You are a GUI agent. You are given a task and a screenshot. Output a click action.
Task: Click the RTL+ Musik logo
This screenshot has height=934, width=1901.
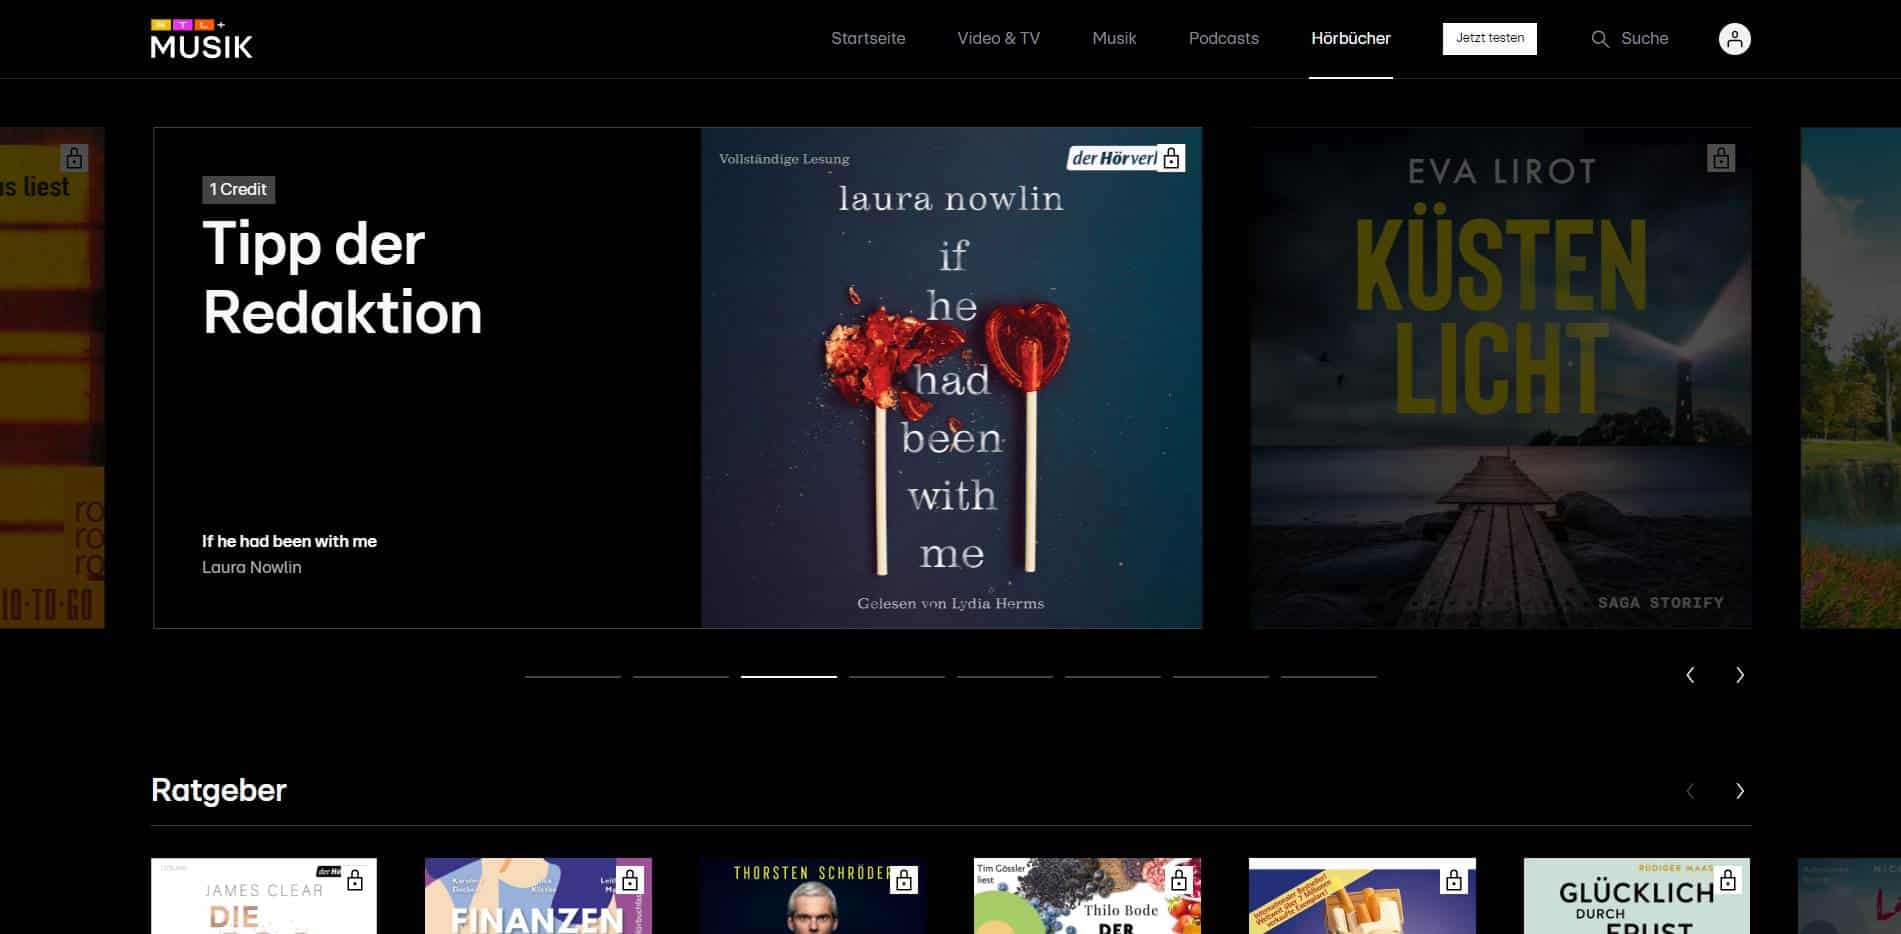click(x=201, y=39)
